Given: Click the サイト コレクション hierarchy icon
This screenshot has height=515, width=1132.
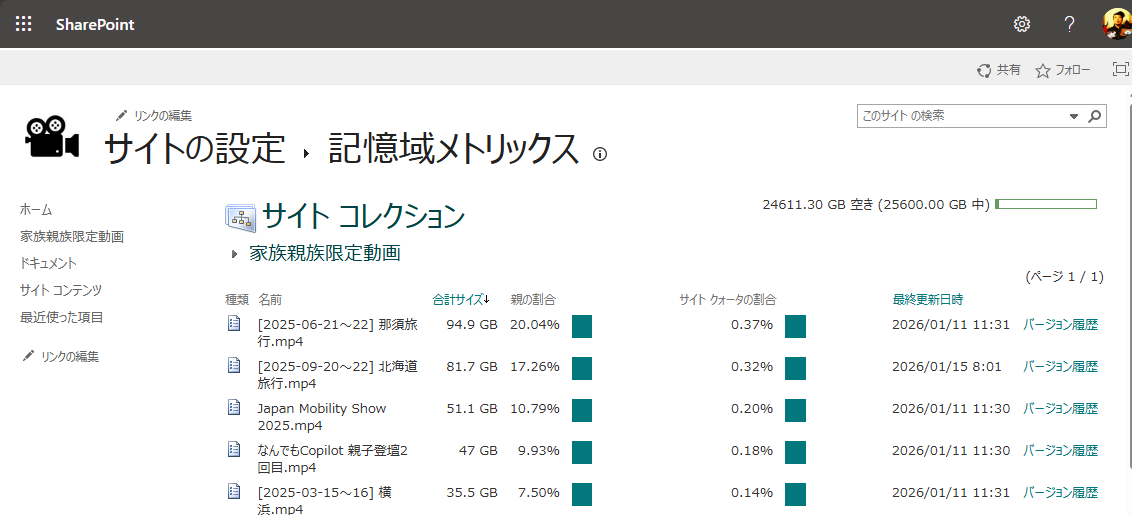Looking at the screenshot, I should (x=240, y=217).
